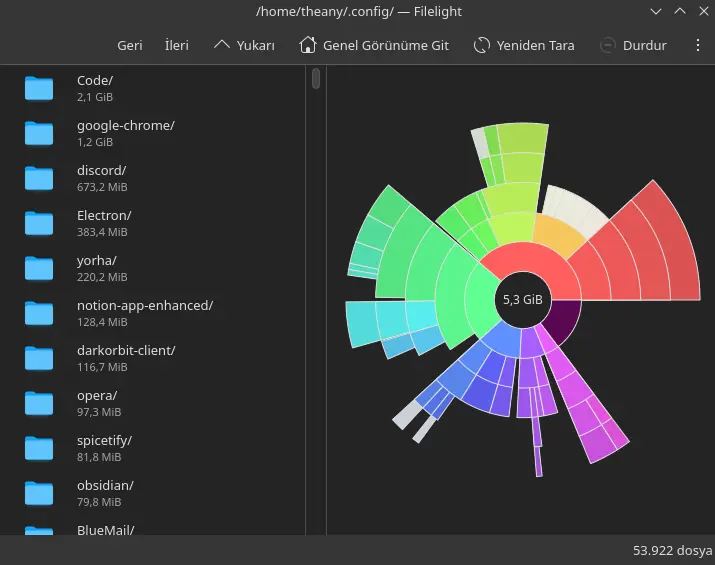Screen dimensions: 715x565
Task: Select the discord/ entry name
Action: tap(101, 171)
